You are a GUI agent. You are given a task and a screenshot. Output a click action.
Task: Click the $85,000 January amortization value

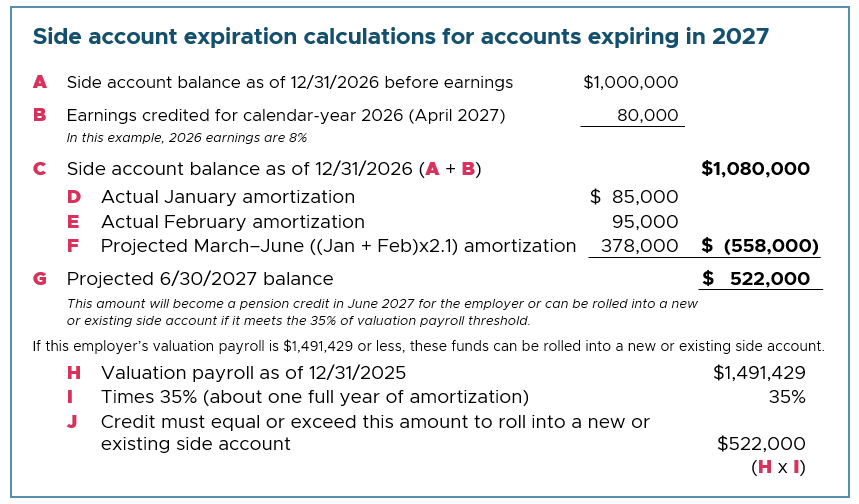(x=634, y=197)
